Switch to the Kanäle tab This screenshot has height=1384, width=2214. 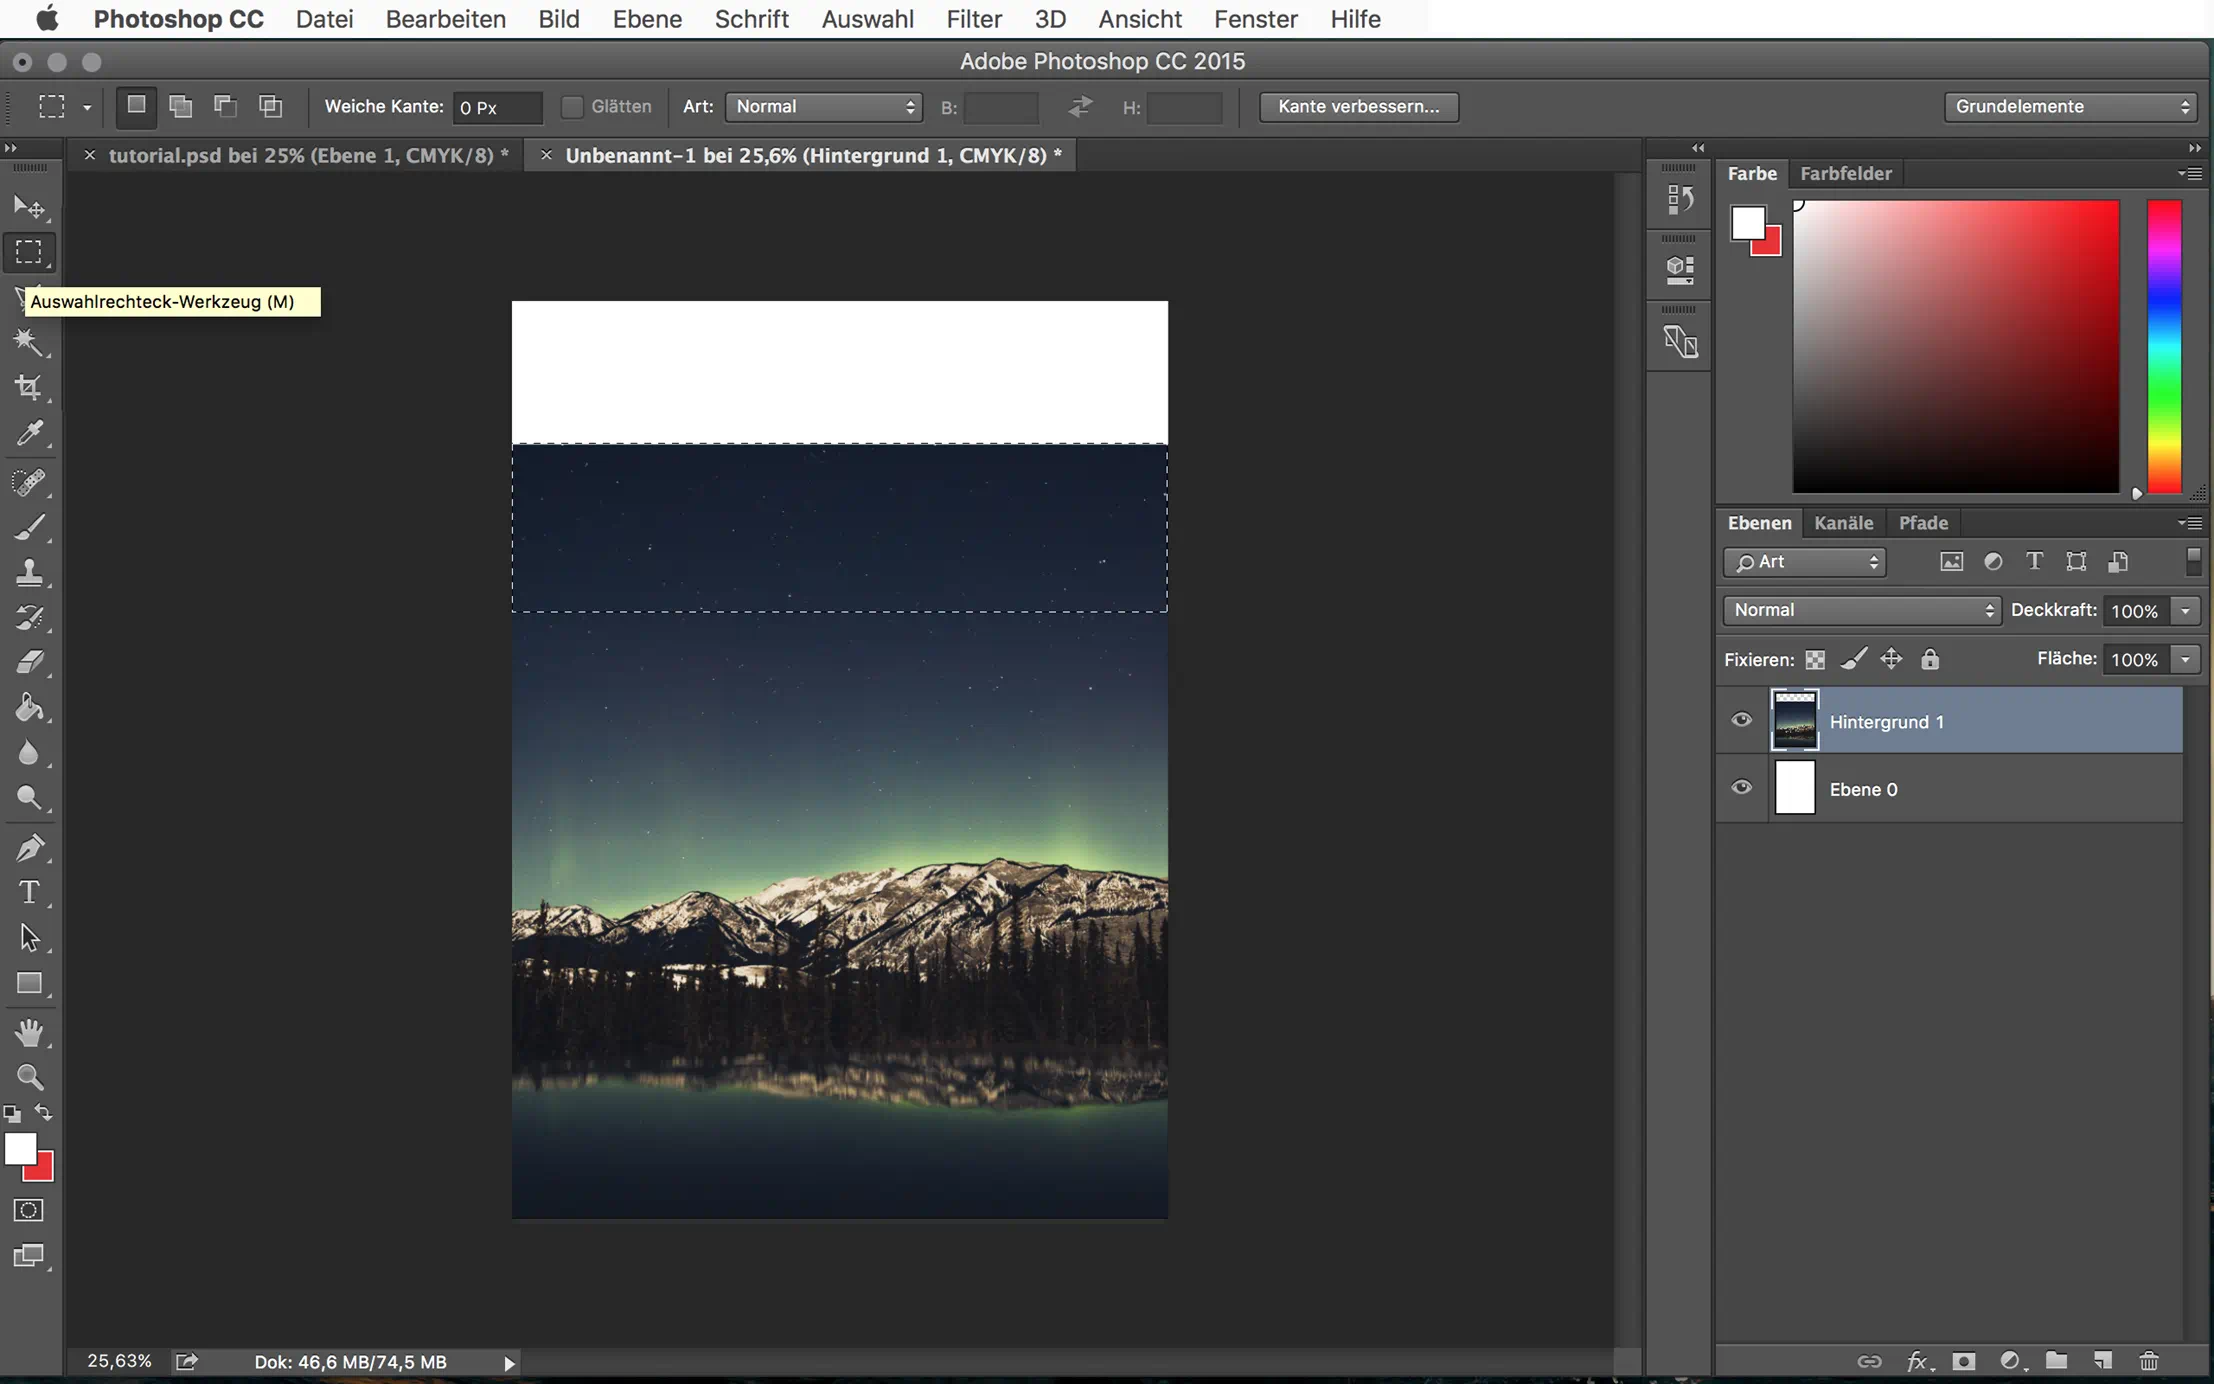1843,523
